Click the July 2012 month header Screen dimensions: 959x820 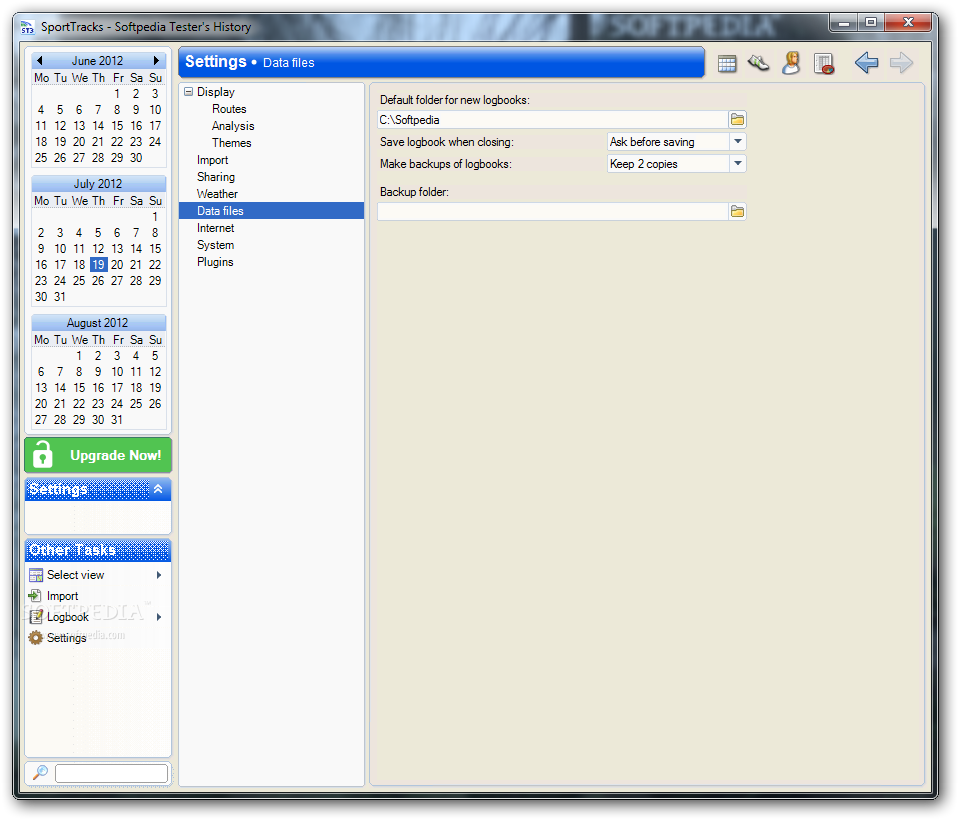(98, 183)
